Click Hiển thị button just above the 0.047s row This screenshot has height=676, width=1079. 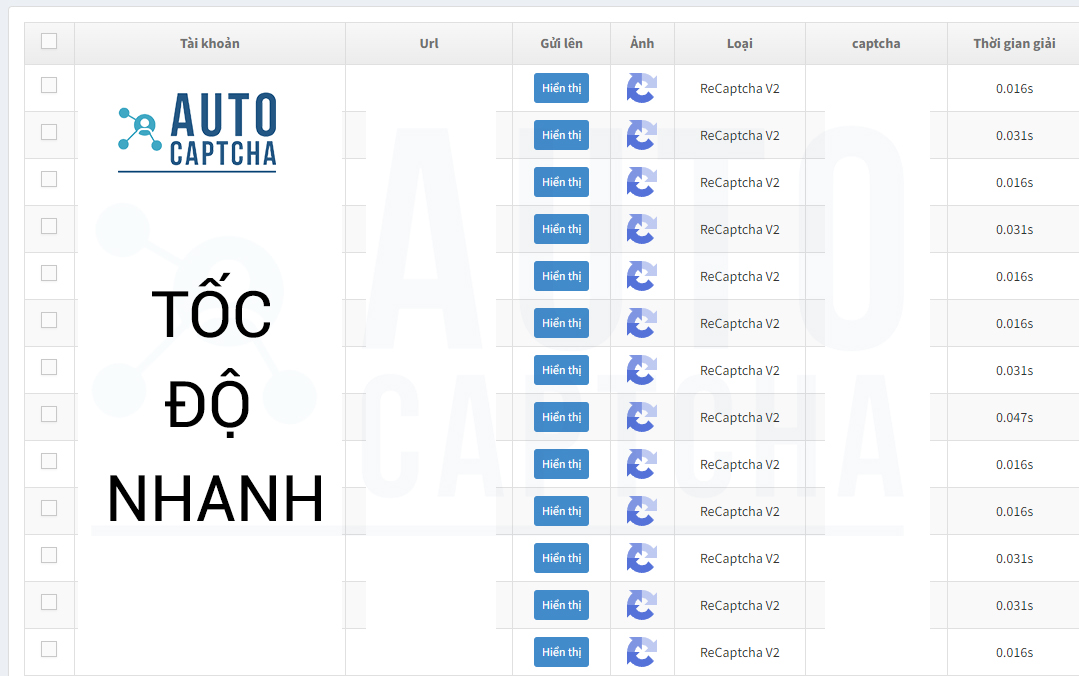(x=562, y=370)
